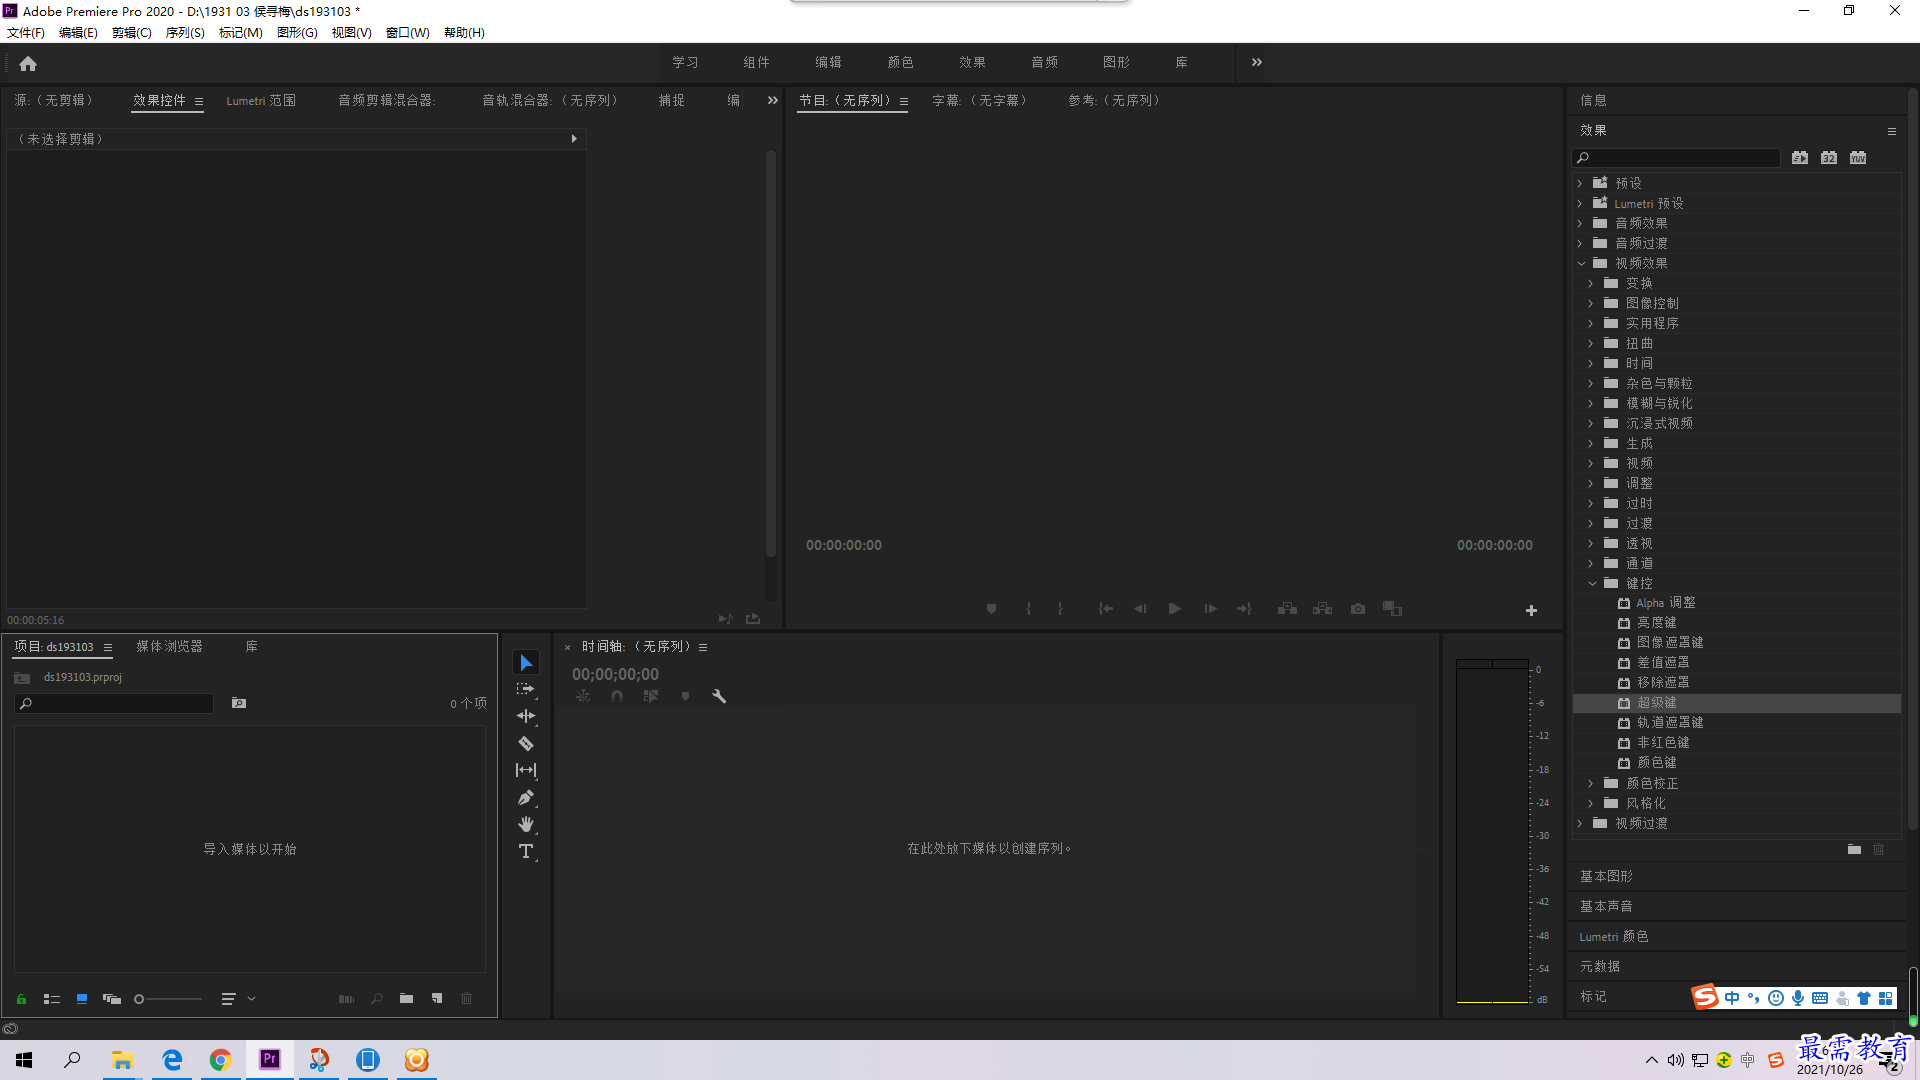
Task: Select the Type tool
Action: (x=526, y=851)
